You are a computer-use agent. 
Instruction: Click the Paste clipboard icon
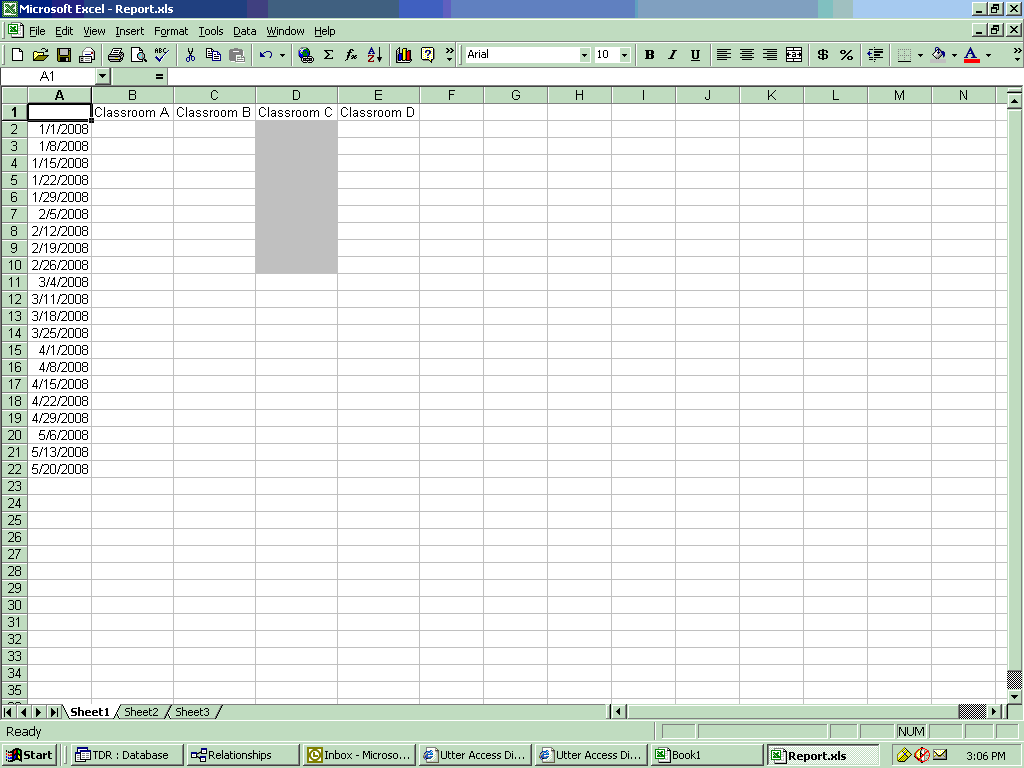(236, 55)
